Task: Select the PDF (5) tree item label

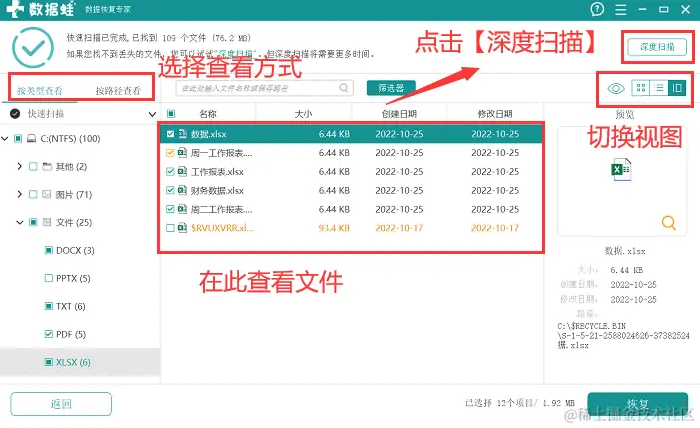Action: [x=71, y=334]
